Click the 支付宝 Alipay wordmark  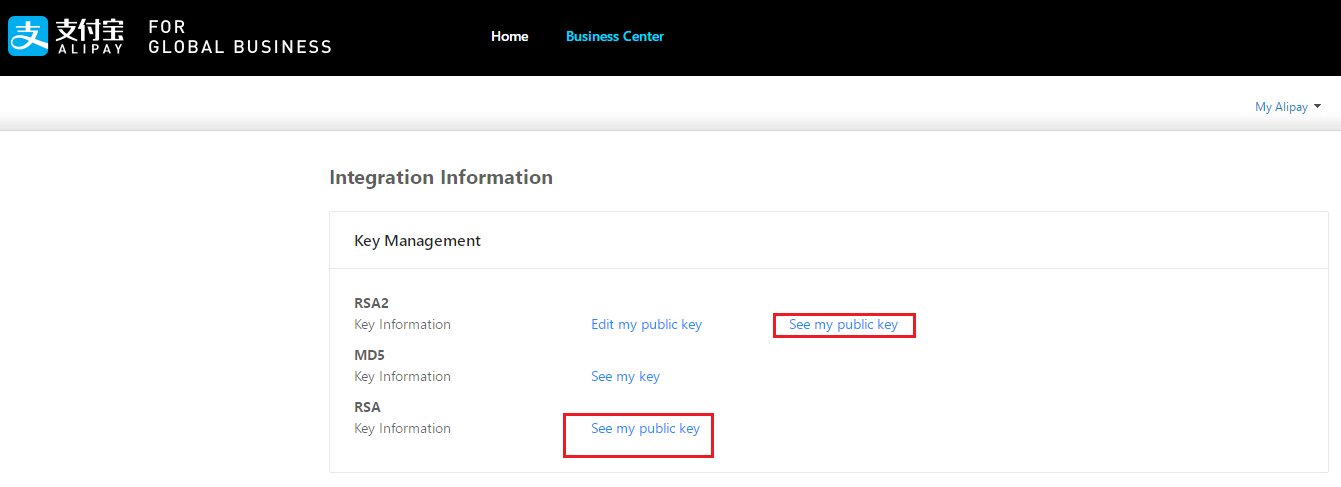tap(90, 29)
